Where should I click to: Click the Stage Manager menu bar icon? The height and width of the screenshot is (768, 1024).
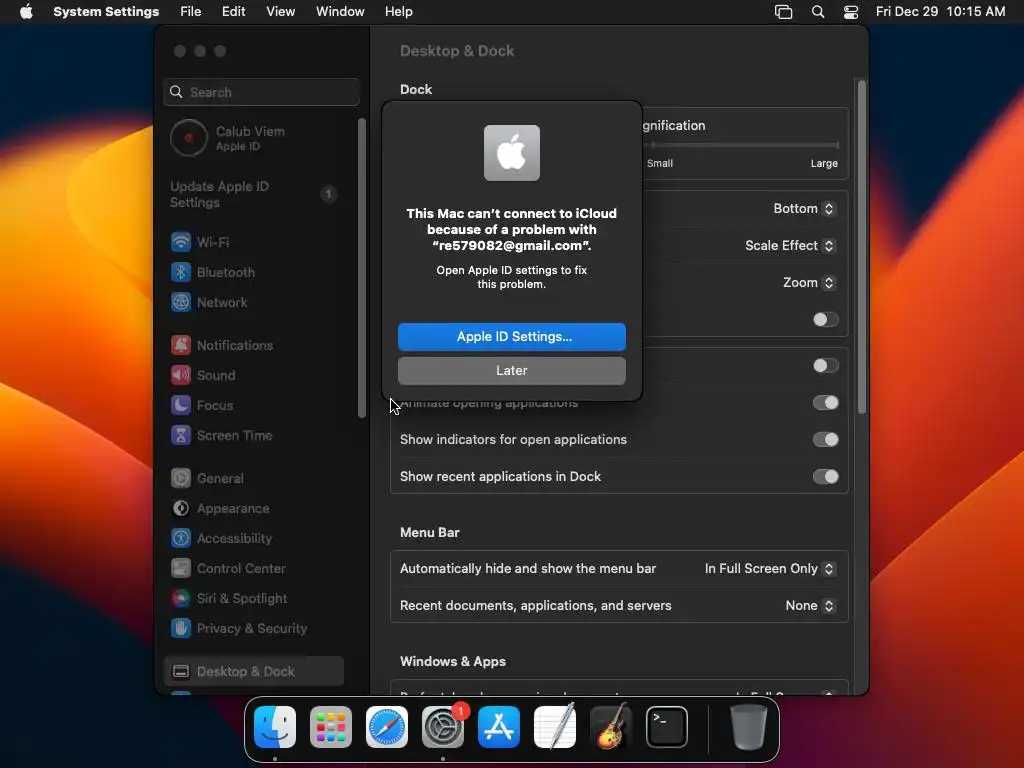tap(783, 12)
